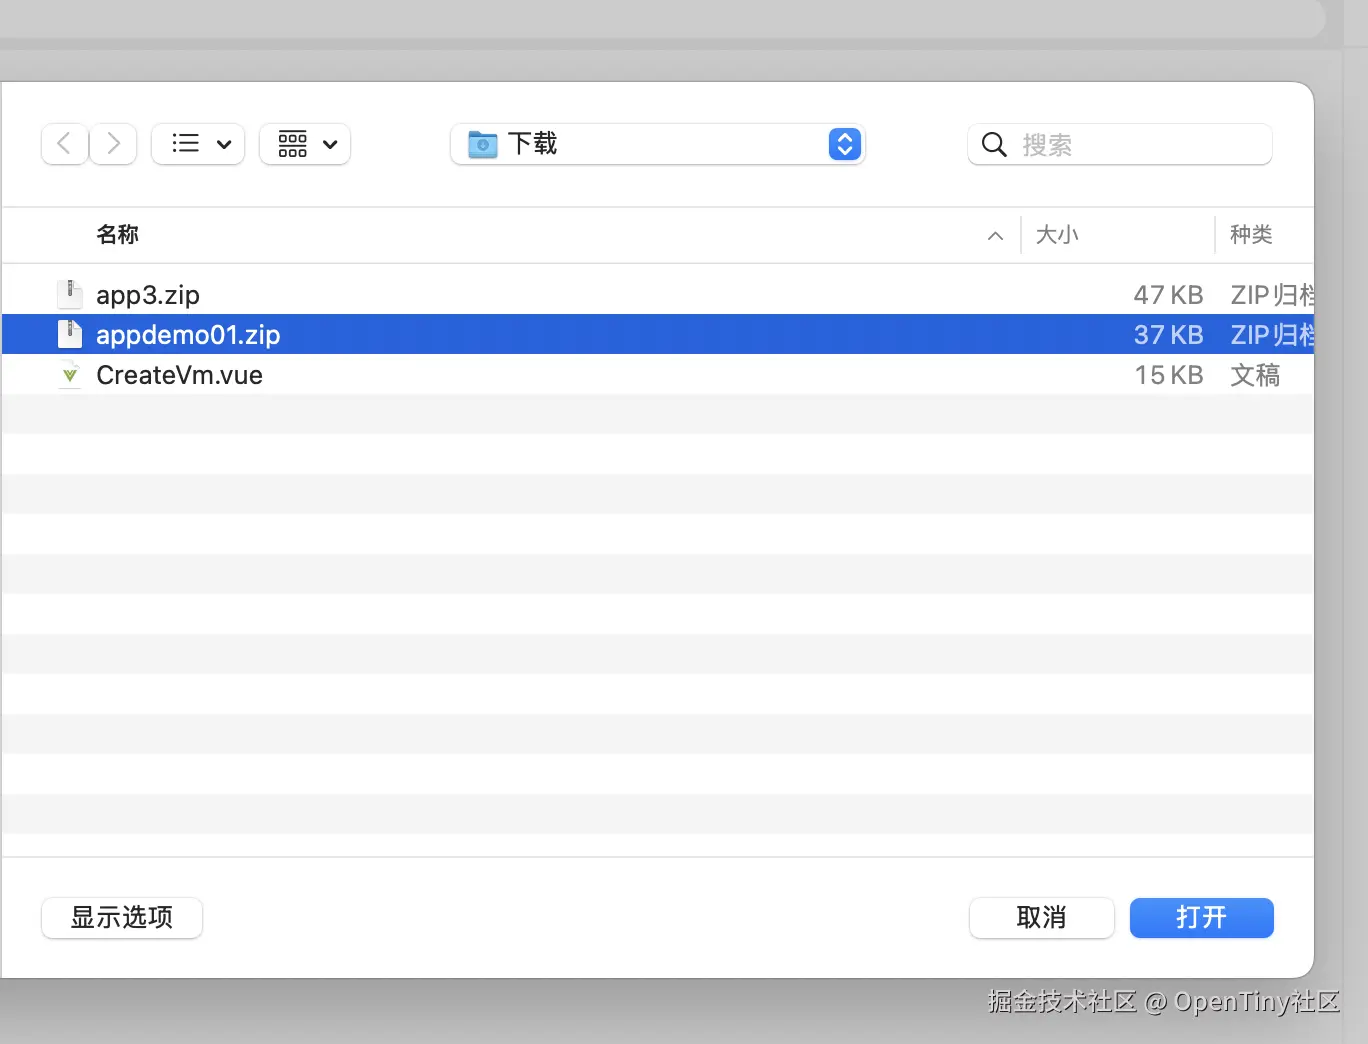
Task: Select the app3.zip file
Action: pyautogui.click(x=658, y=295)
